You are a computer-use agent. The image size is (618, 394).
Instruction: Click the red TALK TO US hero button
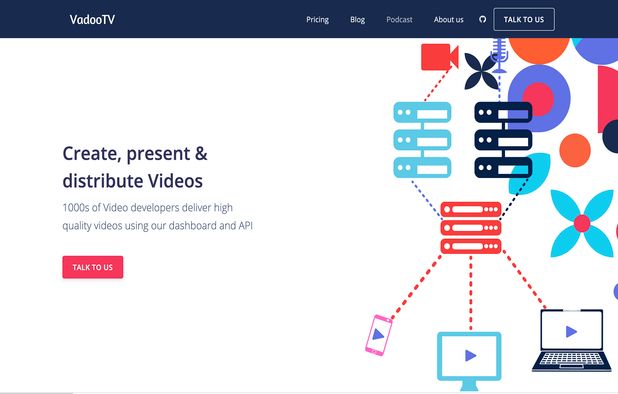(93, 267)
